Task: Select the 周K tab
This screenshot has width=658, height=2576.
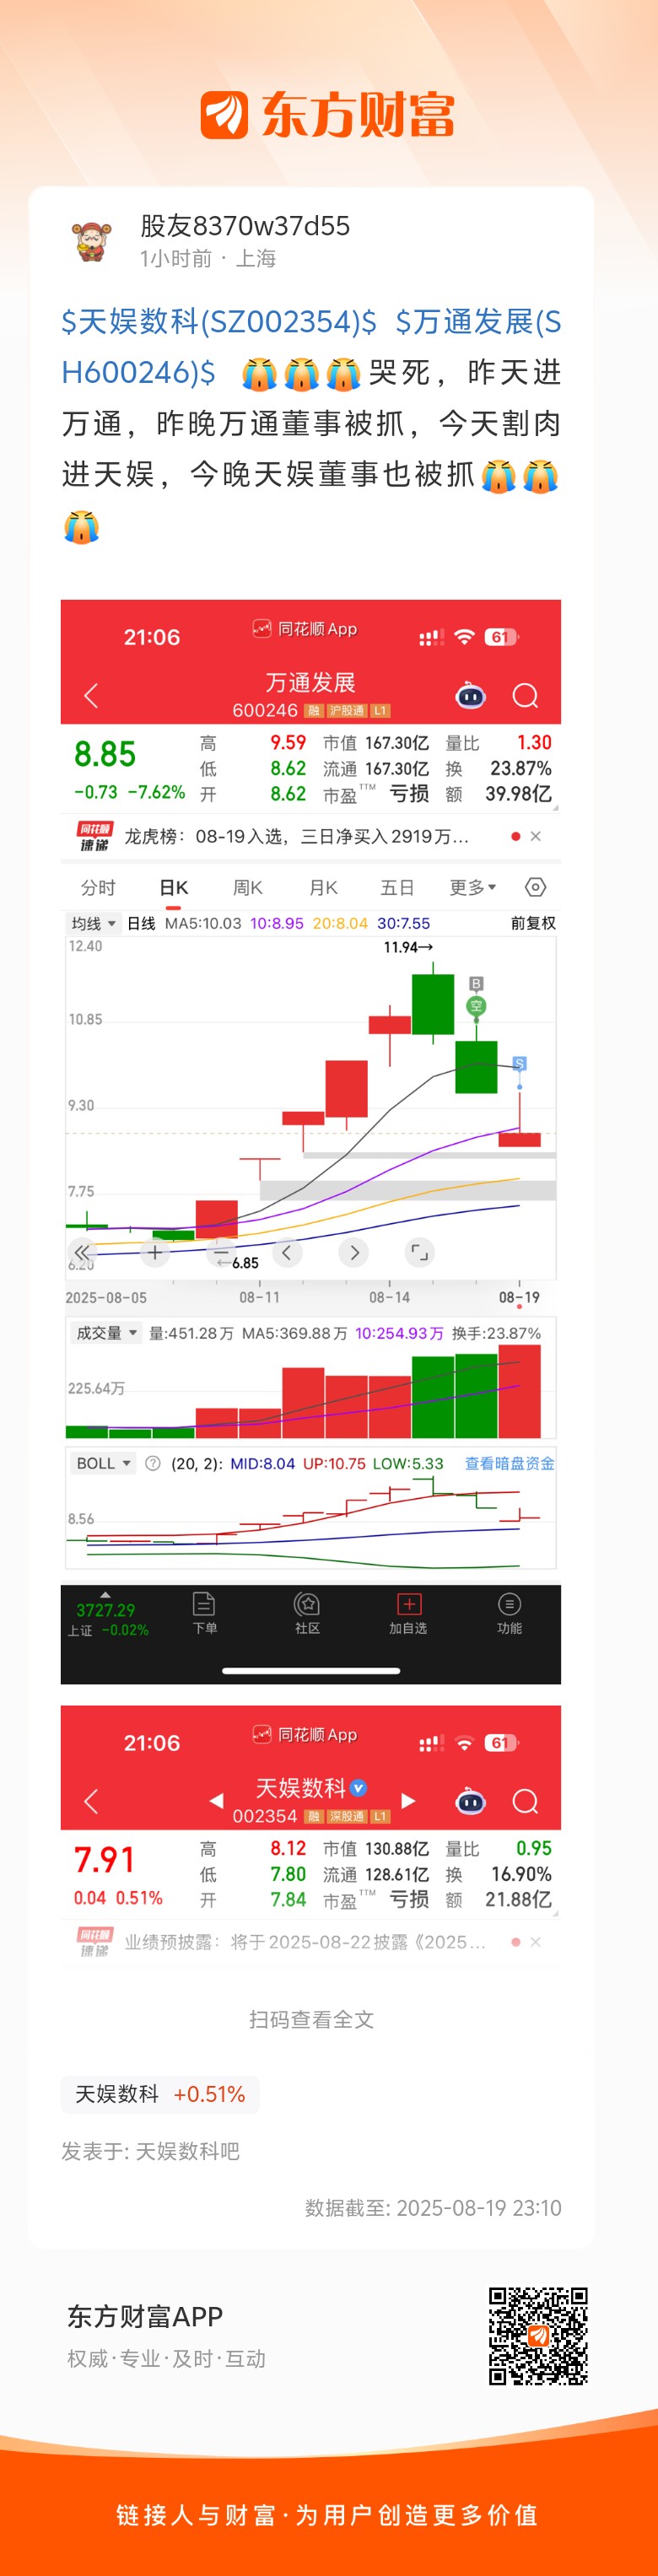Action: click(x=248, y=887)
